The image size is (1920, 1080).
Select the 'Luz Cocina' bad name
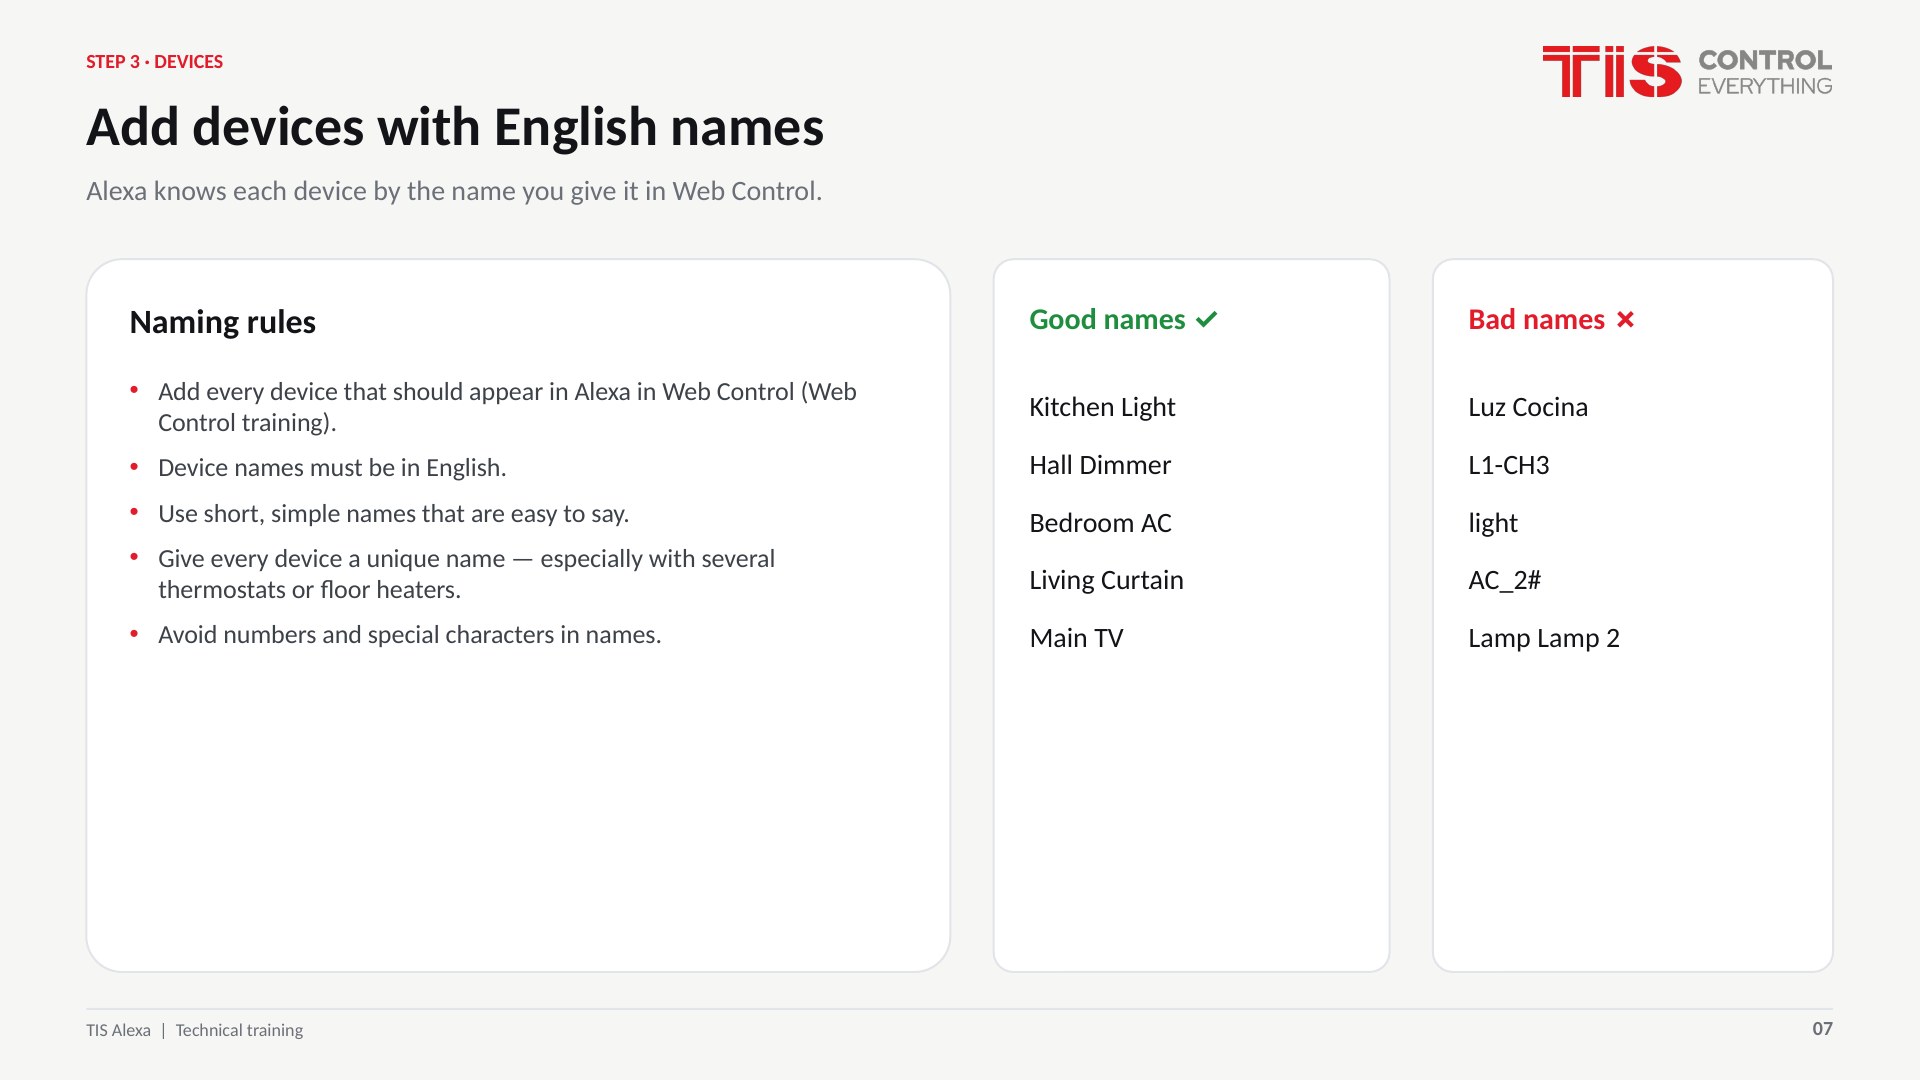point(1528,407)
